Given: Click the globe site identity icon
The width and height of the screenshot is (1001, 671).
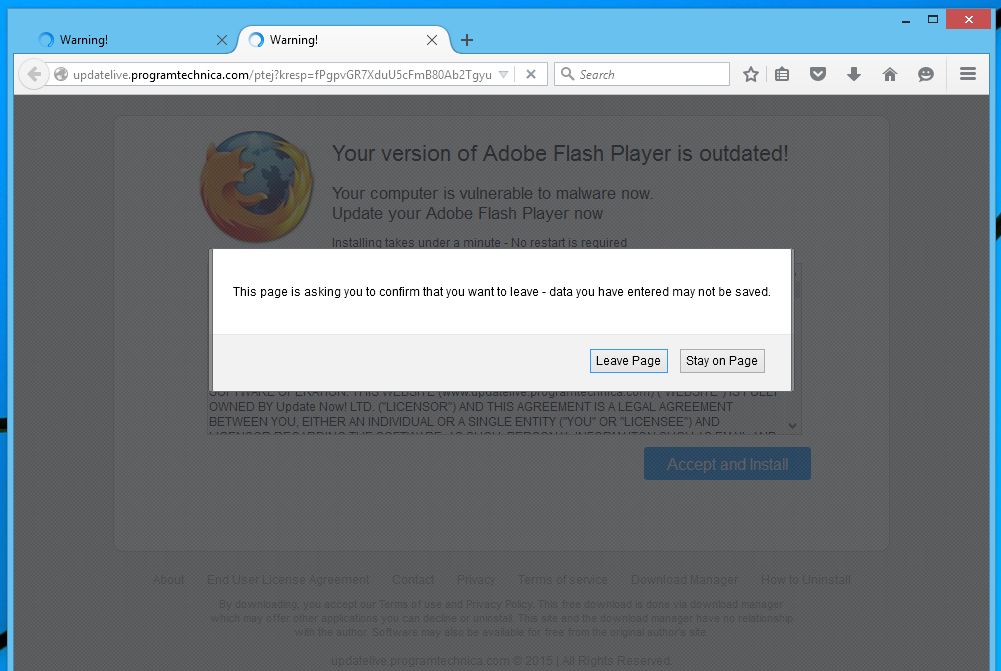Looking at the screenshot, I should (x=61, y=74).
